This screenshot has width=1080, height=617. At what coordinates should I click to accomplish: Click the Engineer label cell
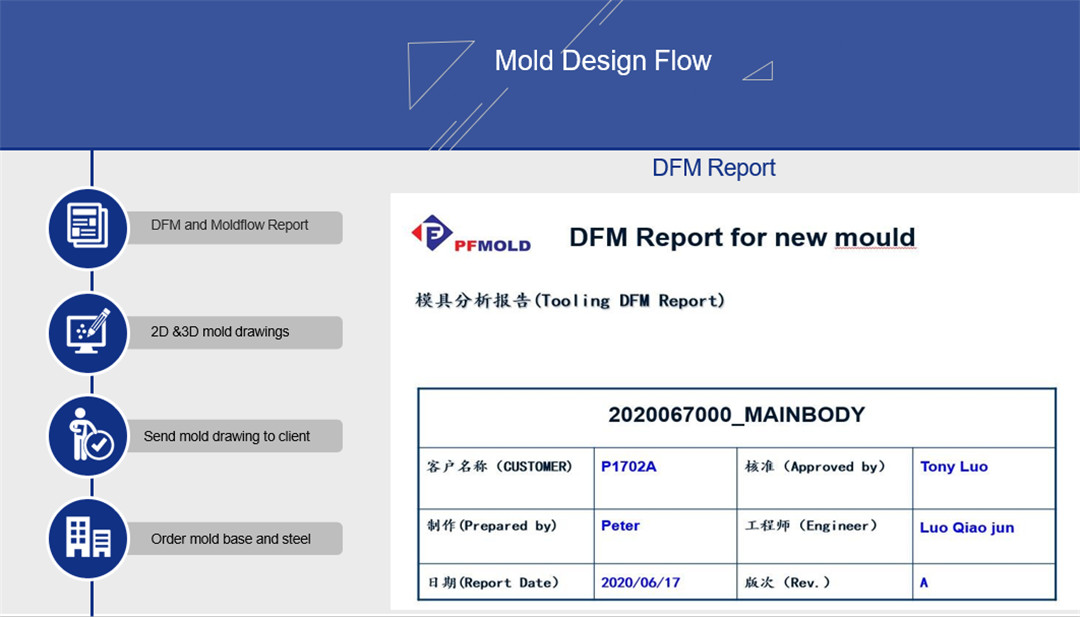pos(824,536)
